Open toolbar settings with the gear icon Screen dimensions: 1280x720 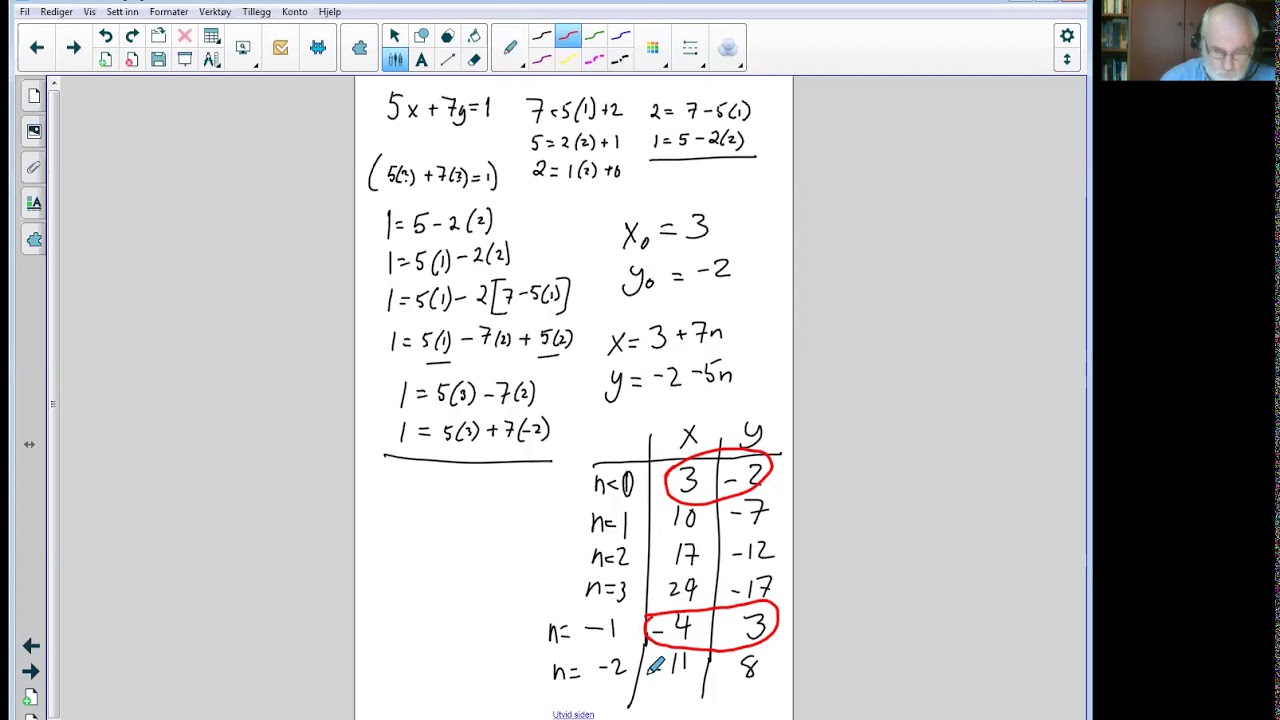(x=1067, y=36)
